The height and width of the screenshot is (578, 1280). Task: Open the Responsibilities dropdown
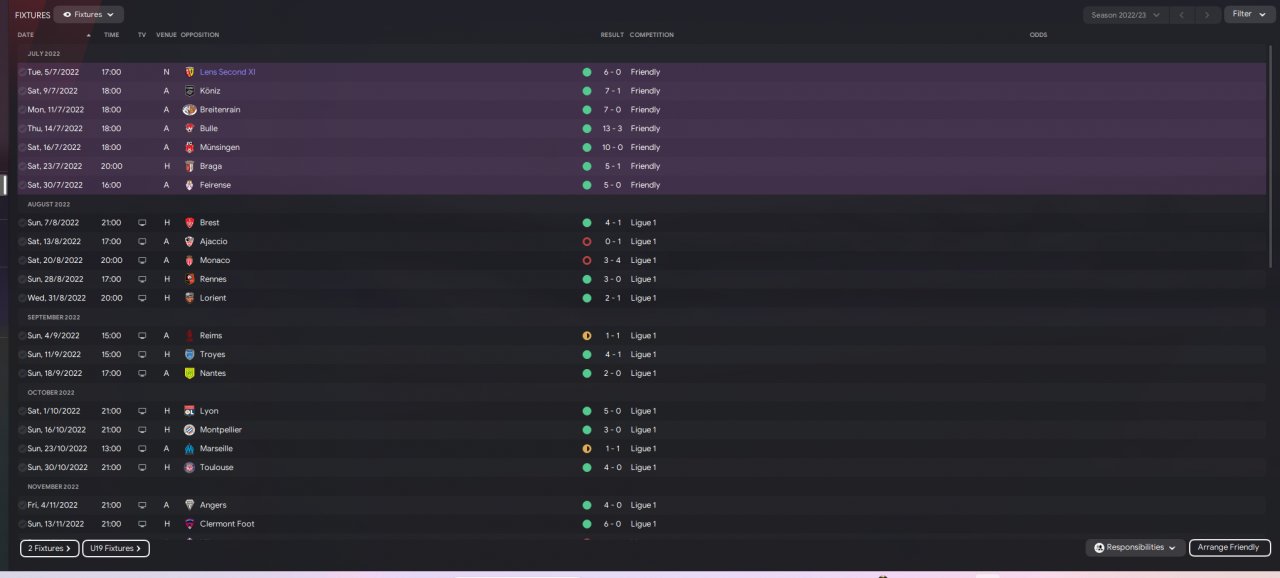point(1135,548)
